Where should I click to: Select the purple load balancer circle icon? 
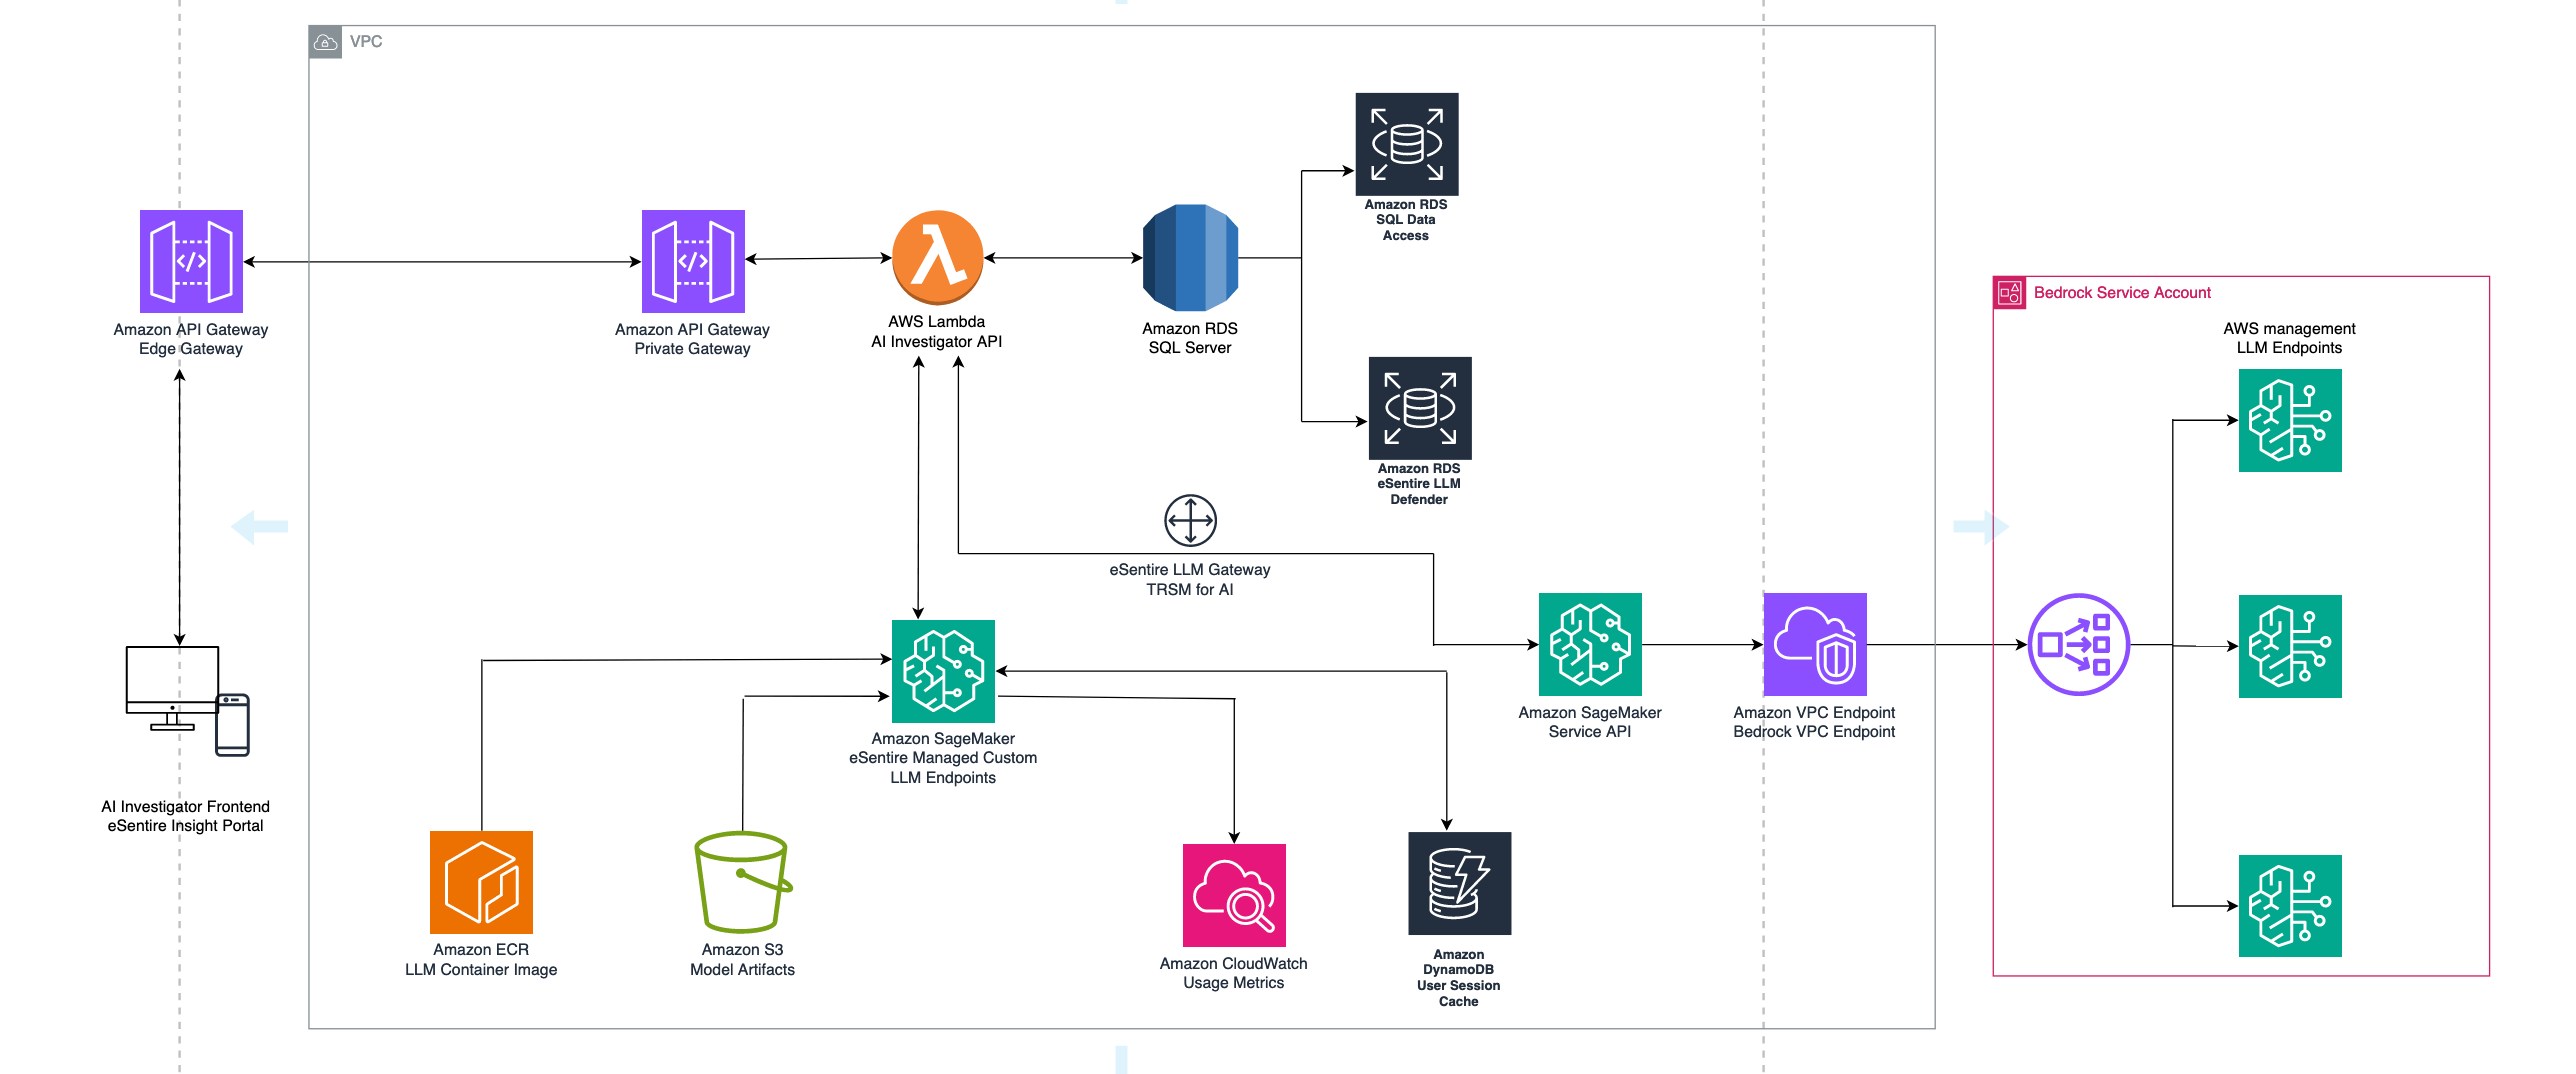pyautogui.click(x=2078, y=644)
